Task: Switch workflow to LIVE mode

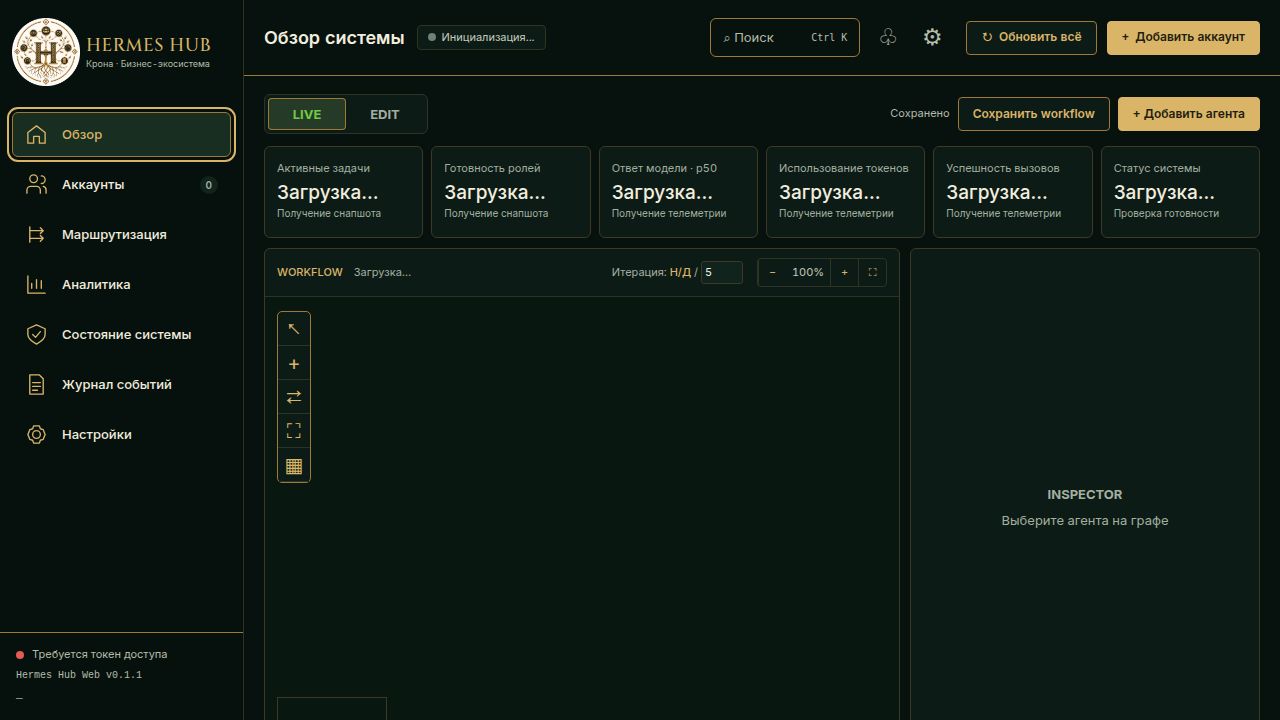Action: click(x=307, y=114)
